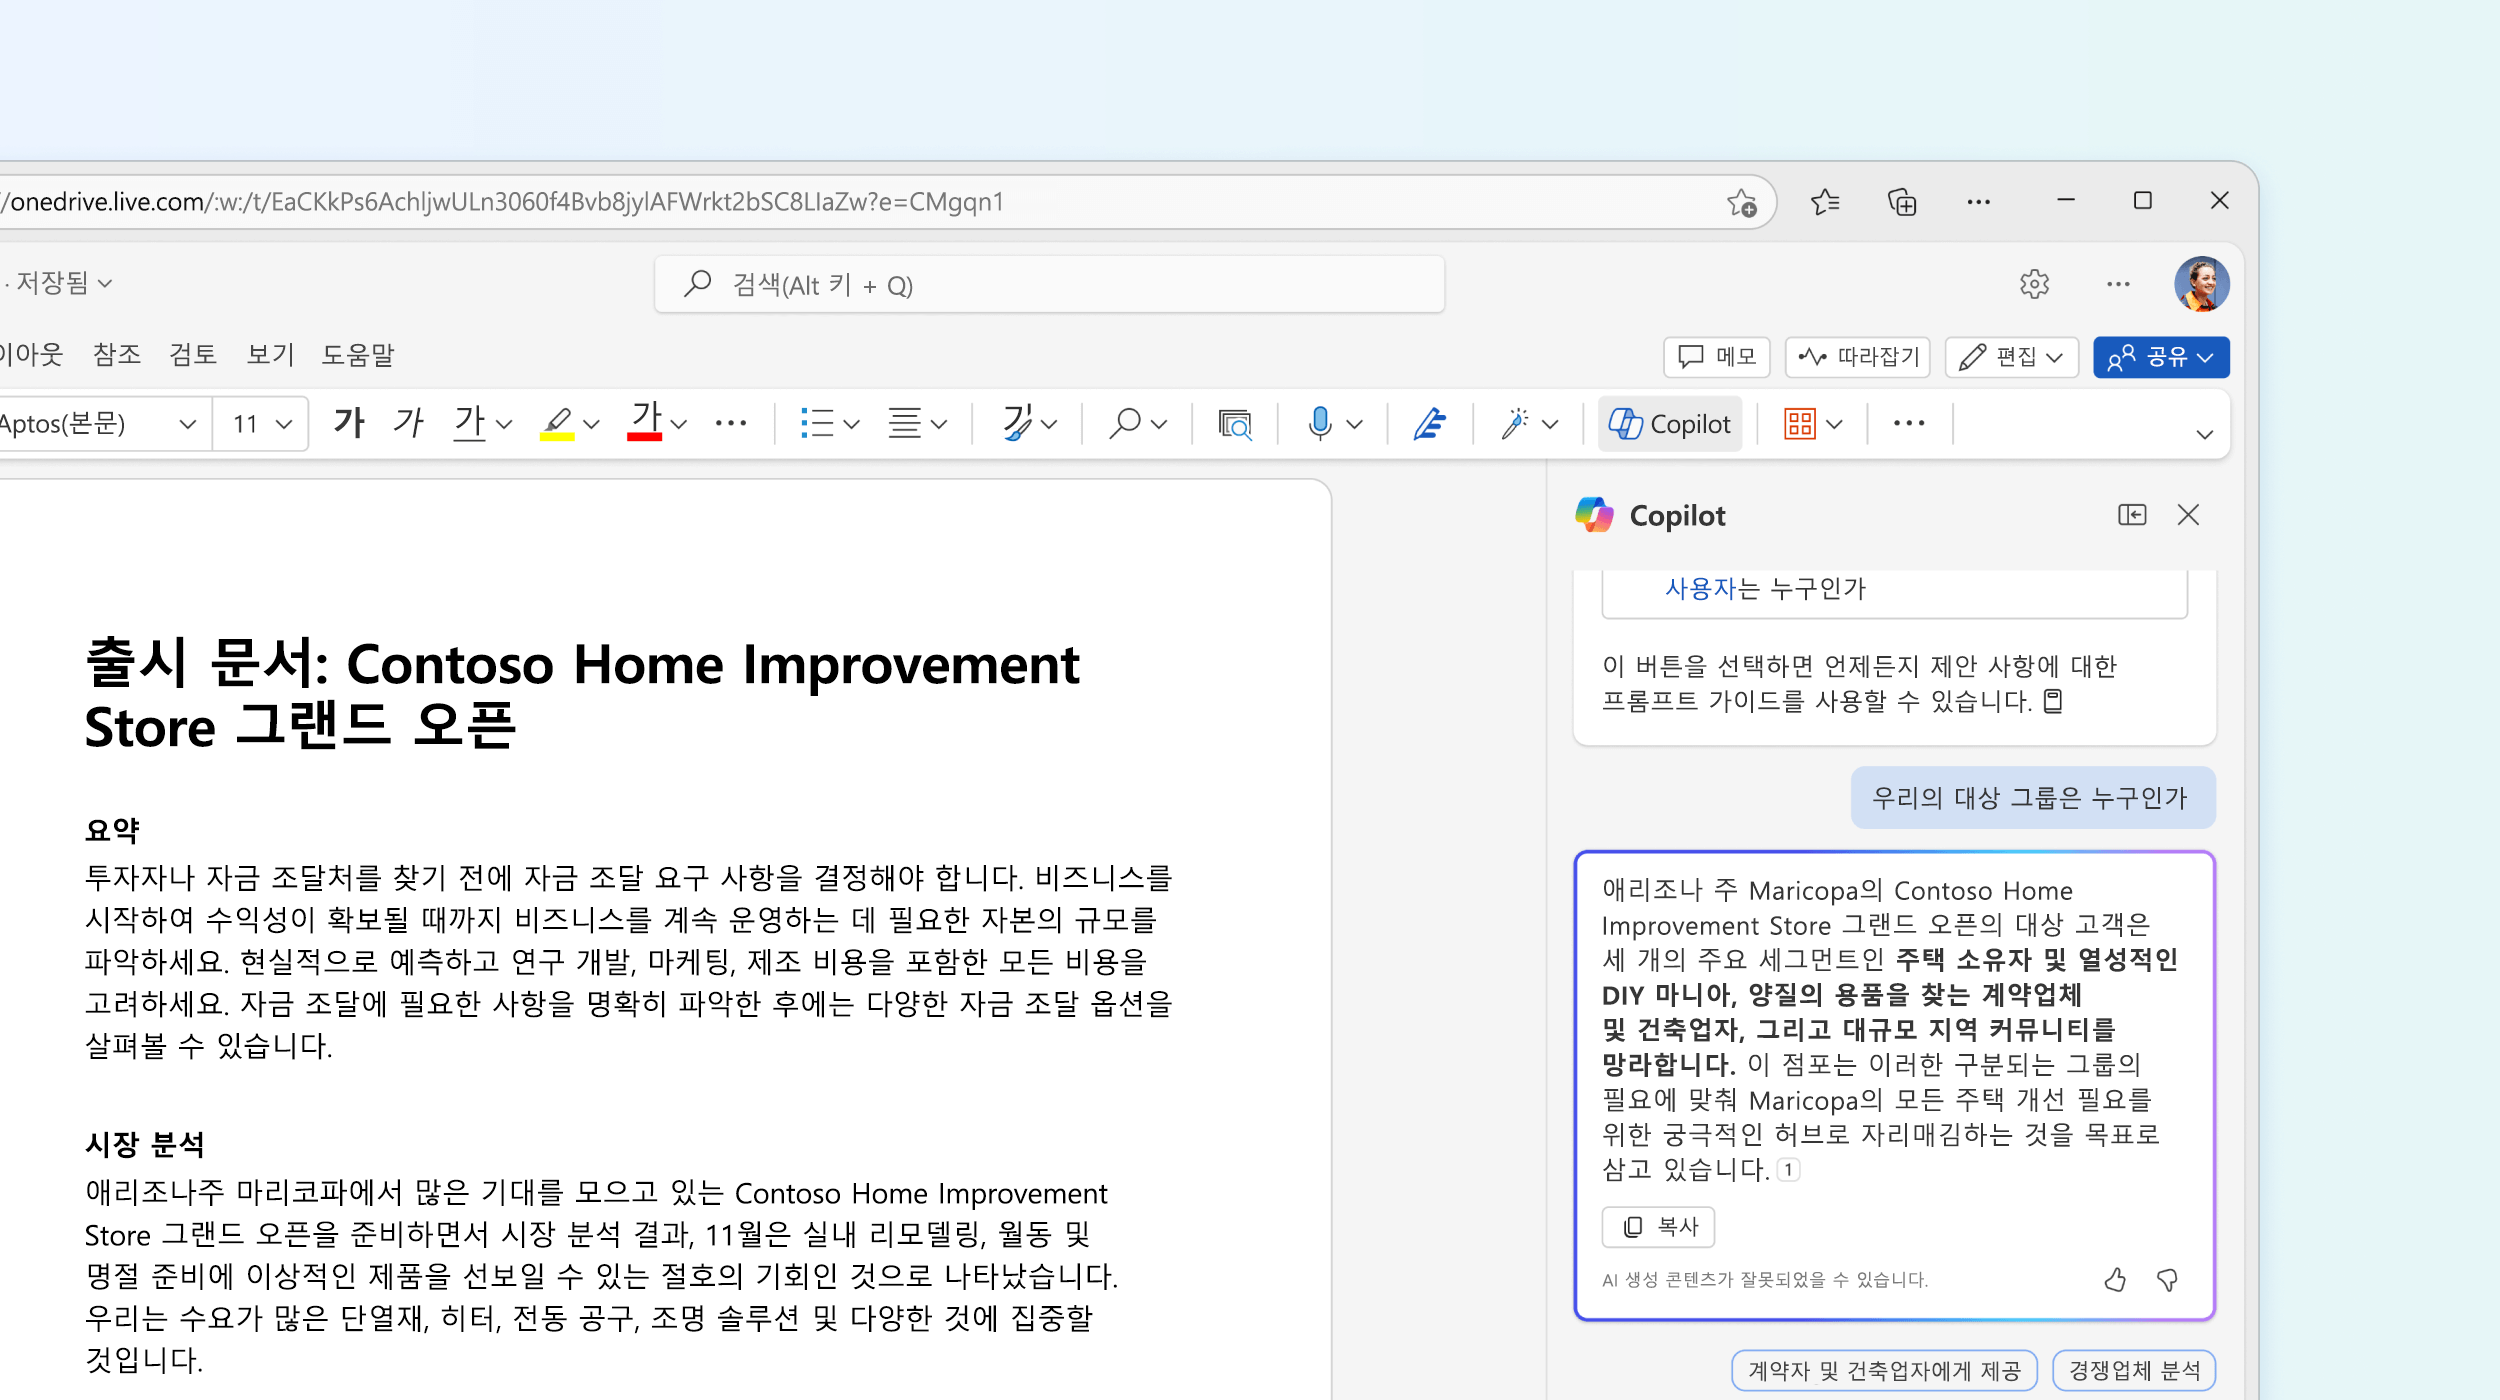Viewport: 2500px width, 1400px height.
Task: Click the Styles icon in the toolbar
Action: coord(1017,424)
